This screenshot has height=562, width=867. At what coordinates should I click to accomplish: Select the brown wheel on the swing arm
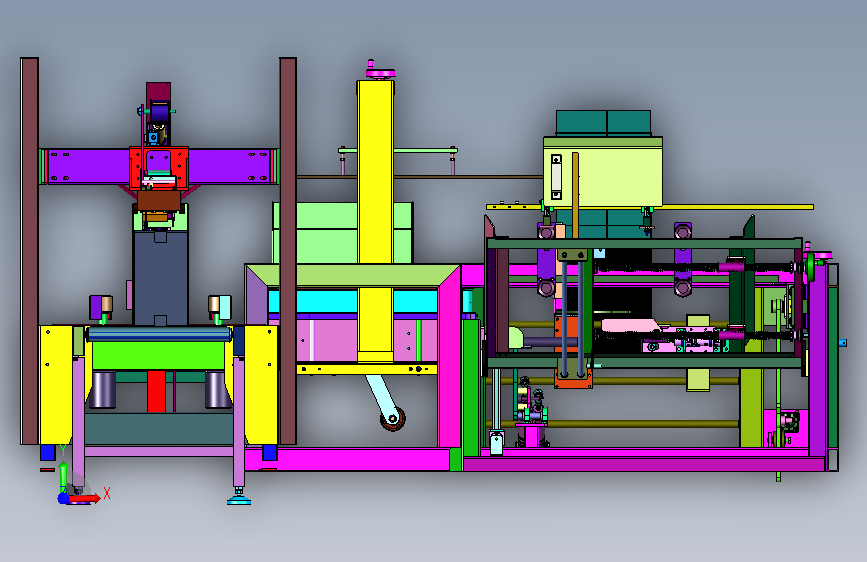pyautogui.click(x=393, y=419)
